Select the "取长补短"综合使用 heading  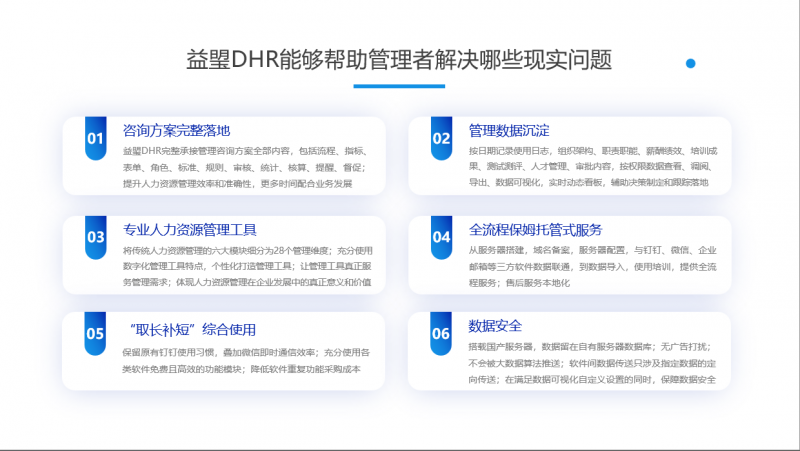[193, 329]
